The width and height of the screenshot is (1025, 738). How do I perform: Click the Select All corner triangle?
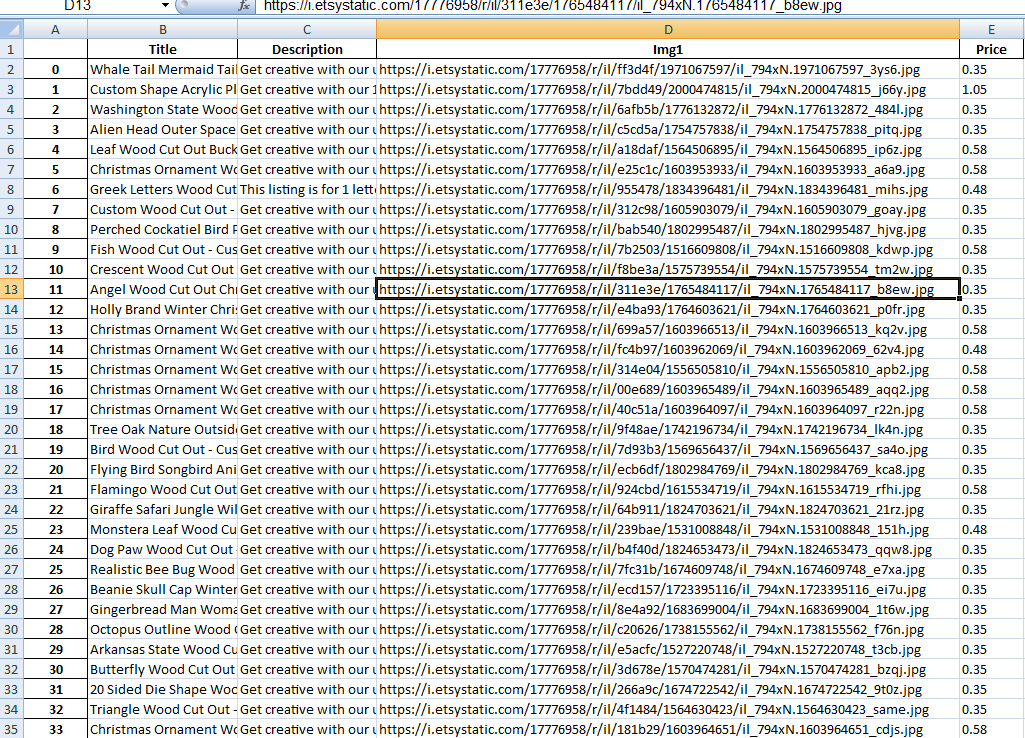point(12,29)
